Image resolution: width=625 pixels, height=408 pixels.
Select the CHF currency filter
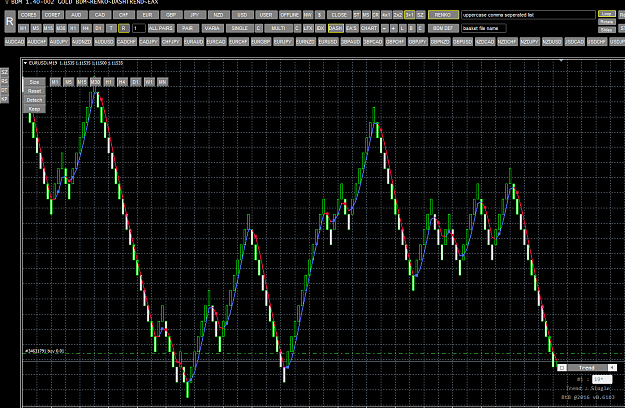(x=124, y=15)
